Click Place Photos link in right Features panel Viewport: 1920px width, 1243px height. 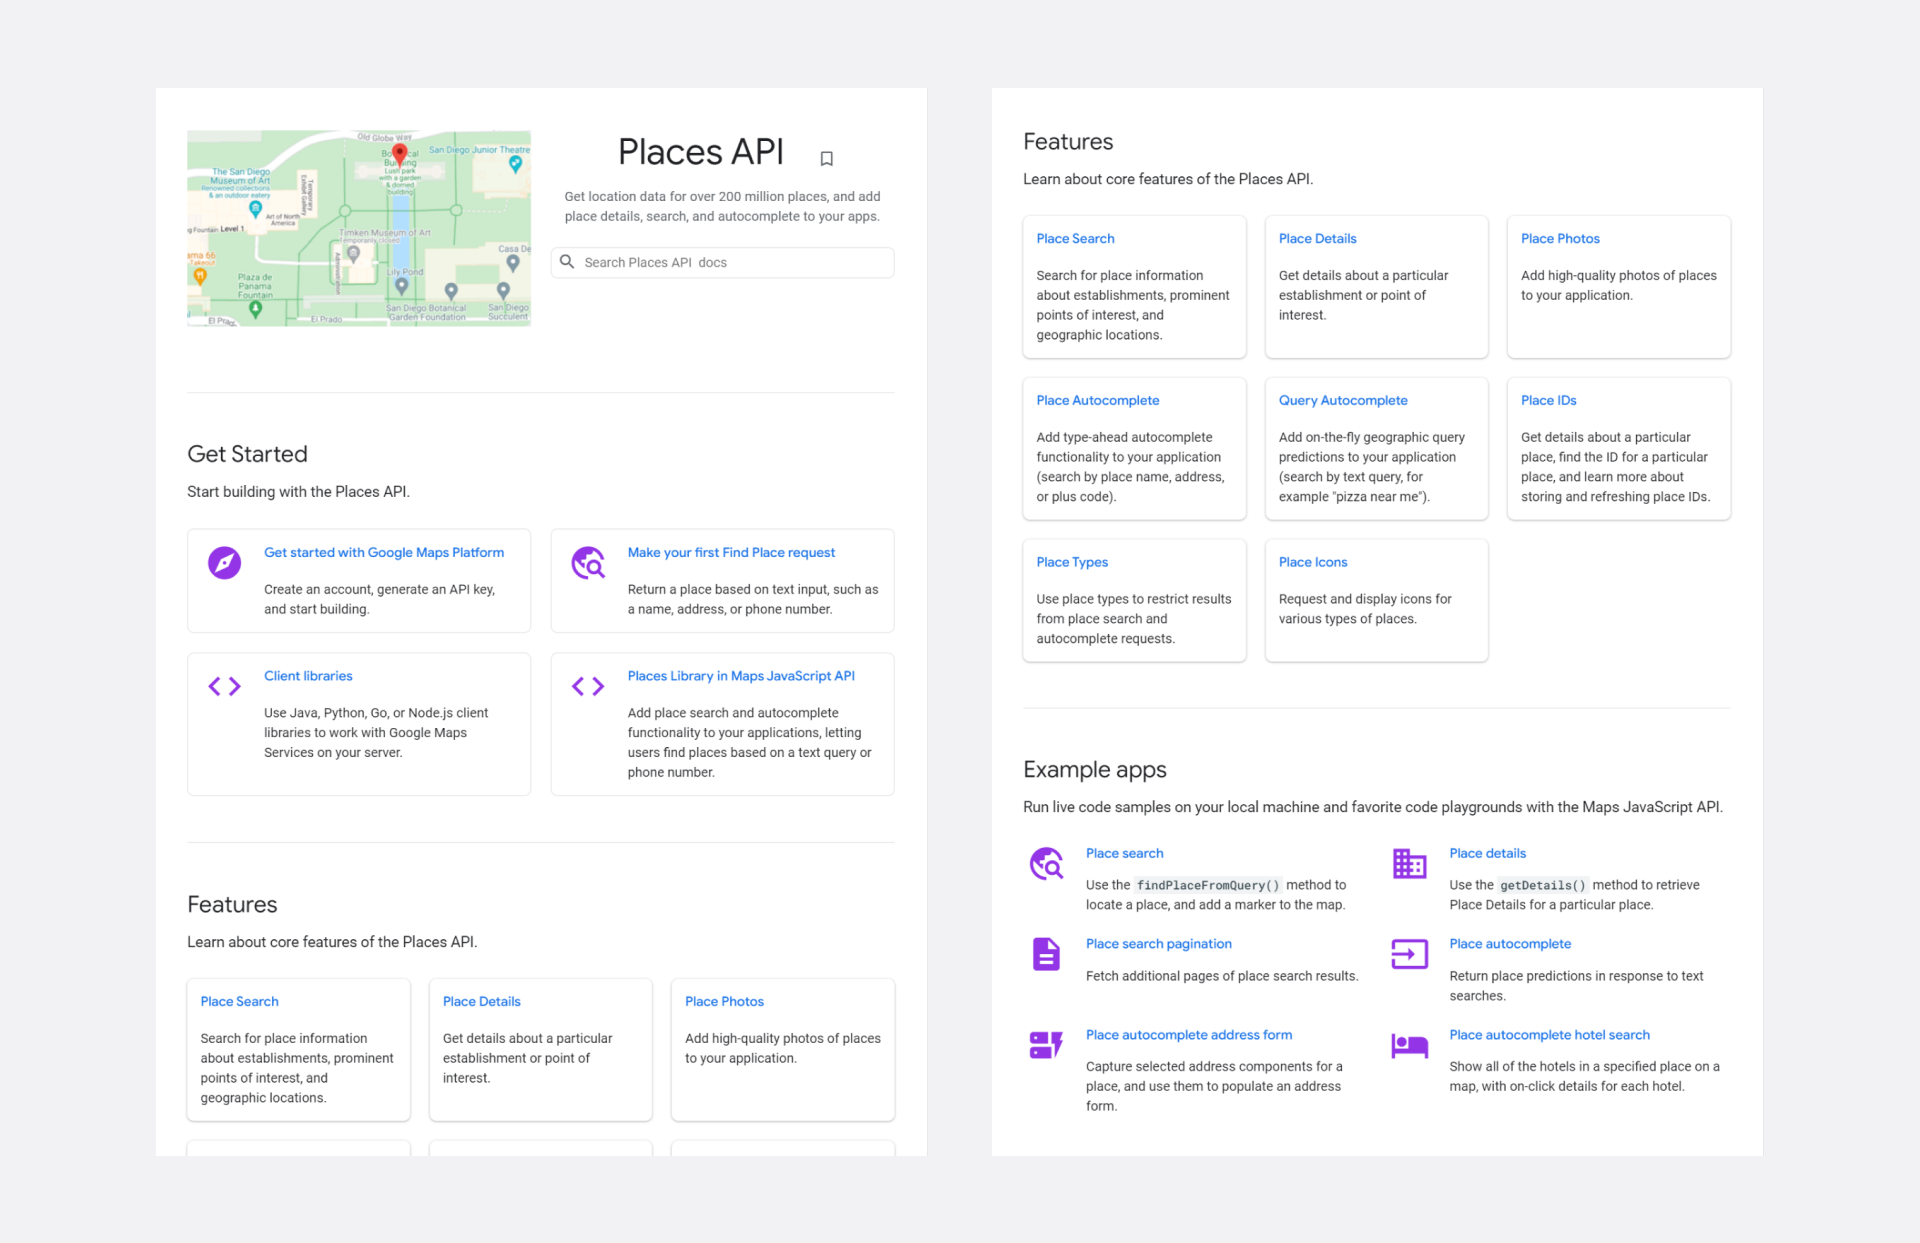click(1560, 238)
